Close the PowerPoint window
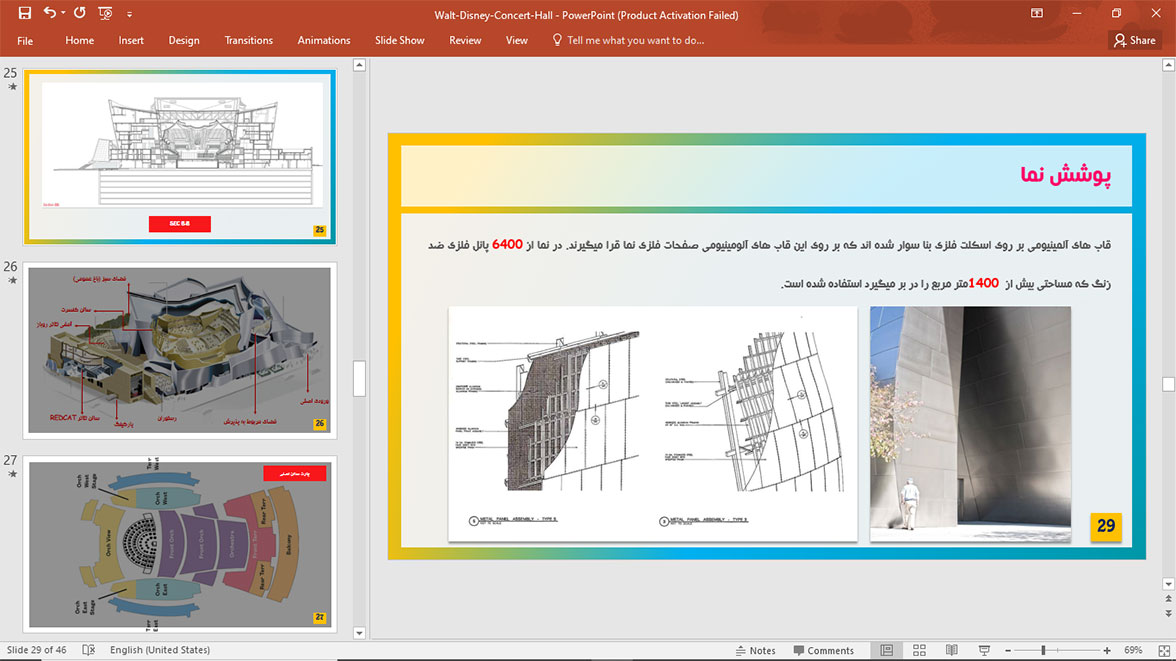This screenshot has height=661, width=1176. (x=1156, y=14)
